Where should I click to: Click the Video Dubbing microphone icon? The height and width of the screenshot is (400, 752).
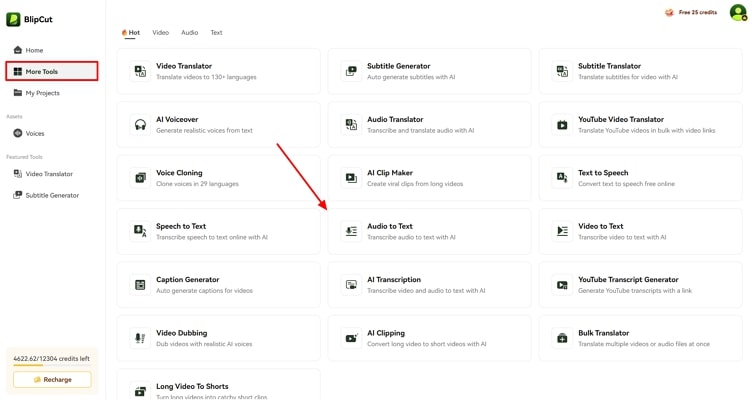pos(140,338)
